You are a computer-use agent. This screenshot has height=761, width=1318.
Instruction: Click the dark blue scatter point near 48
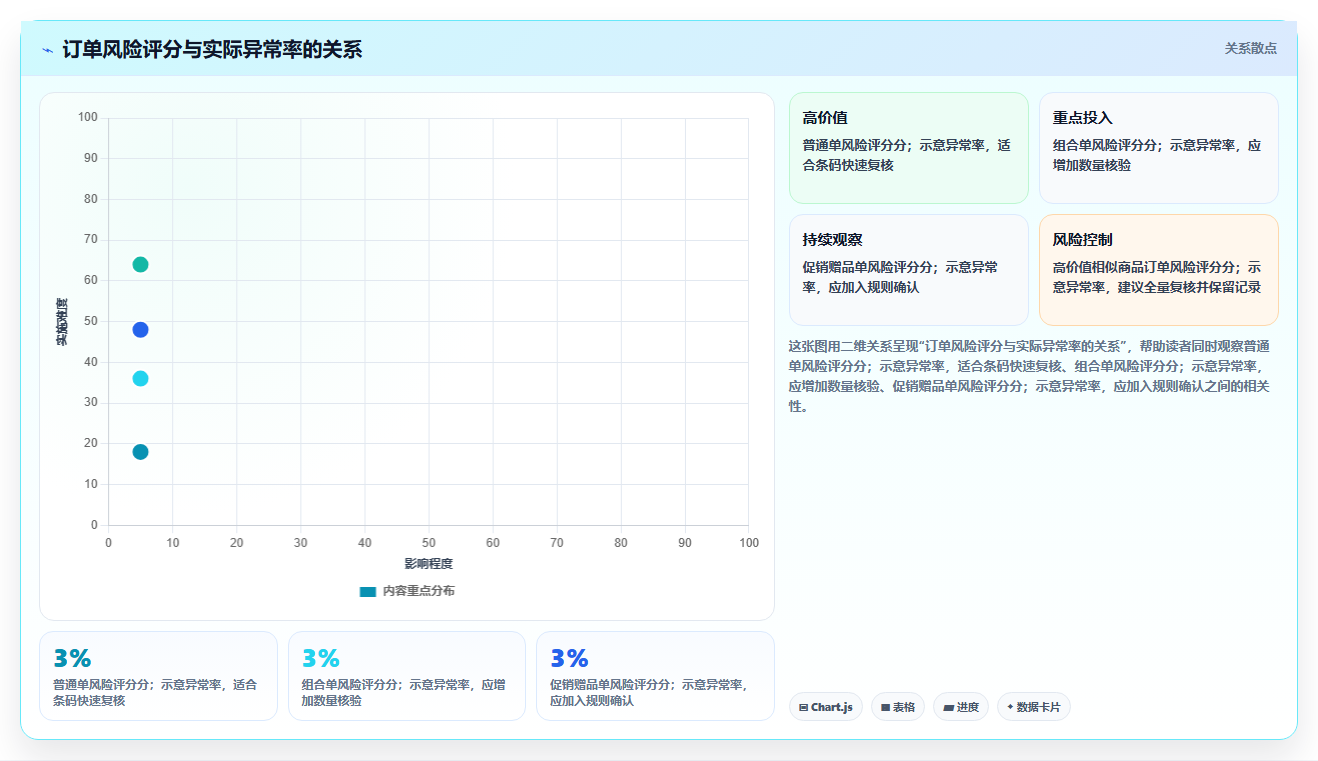tap(140, 330)
